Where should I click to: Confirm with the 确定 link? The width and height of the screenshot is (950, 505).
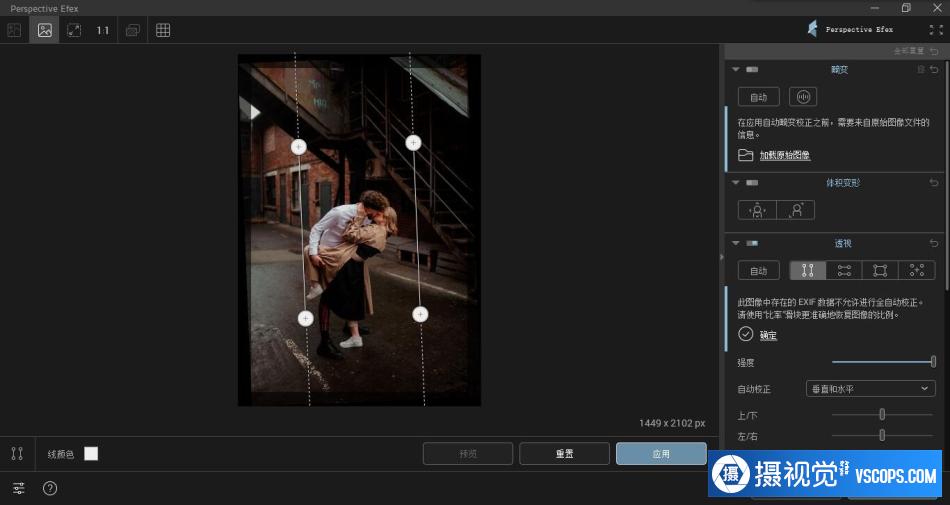(x=768, y=335)
